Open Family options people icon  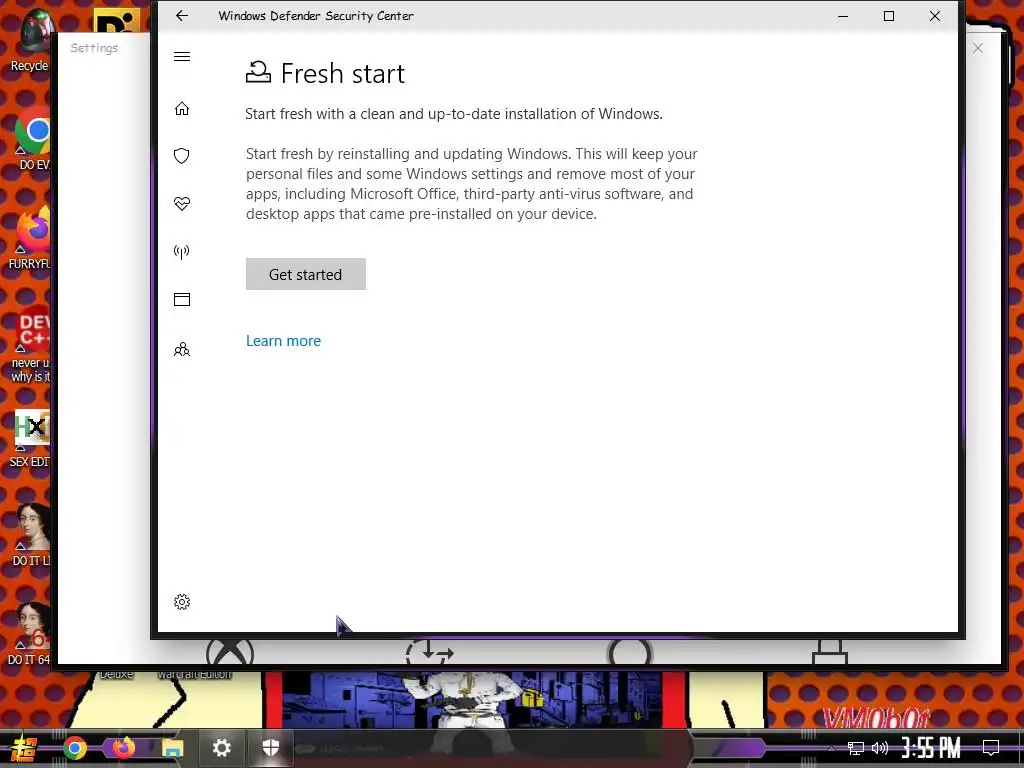pos(182,349)
